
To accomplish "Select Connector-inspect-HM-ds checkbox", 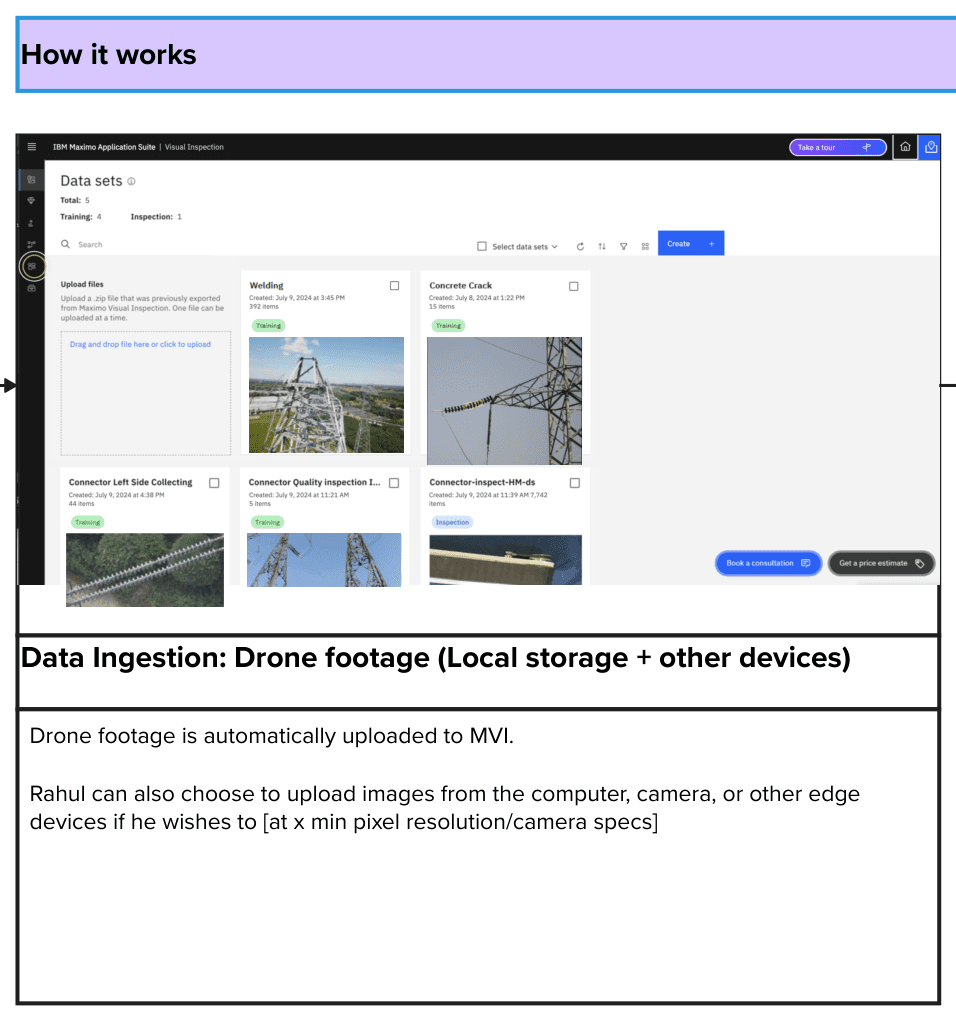I will point(574,483).
